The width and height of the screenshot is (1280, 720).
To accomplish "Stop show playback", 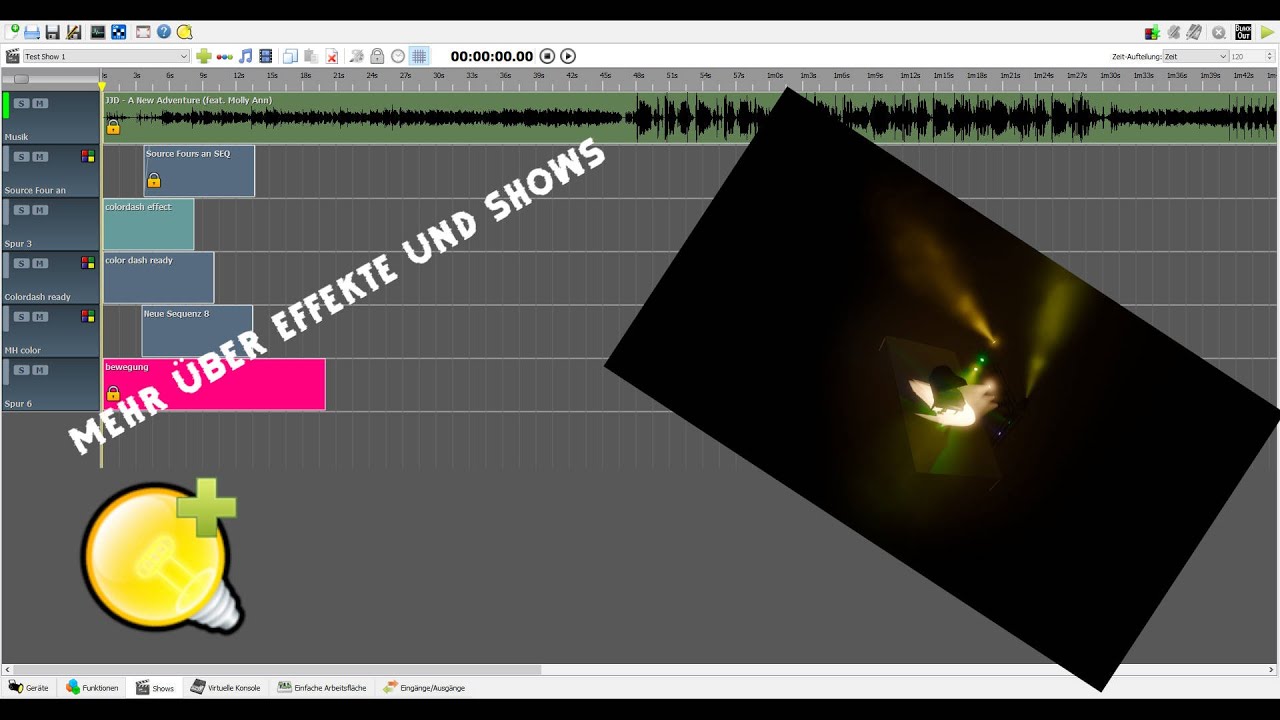I will point(547,56).
